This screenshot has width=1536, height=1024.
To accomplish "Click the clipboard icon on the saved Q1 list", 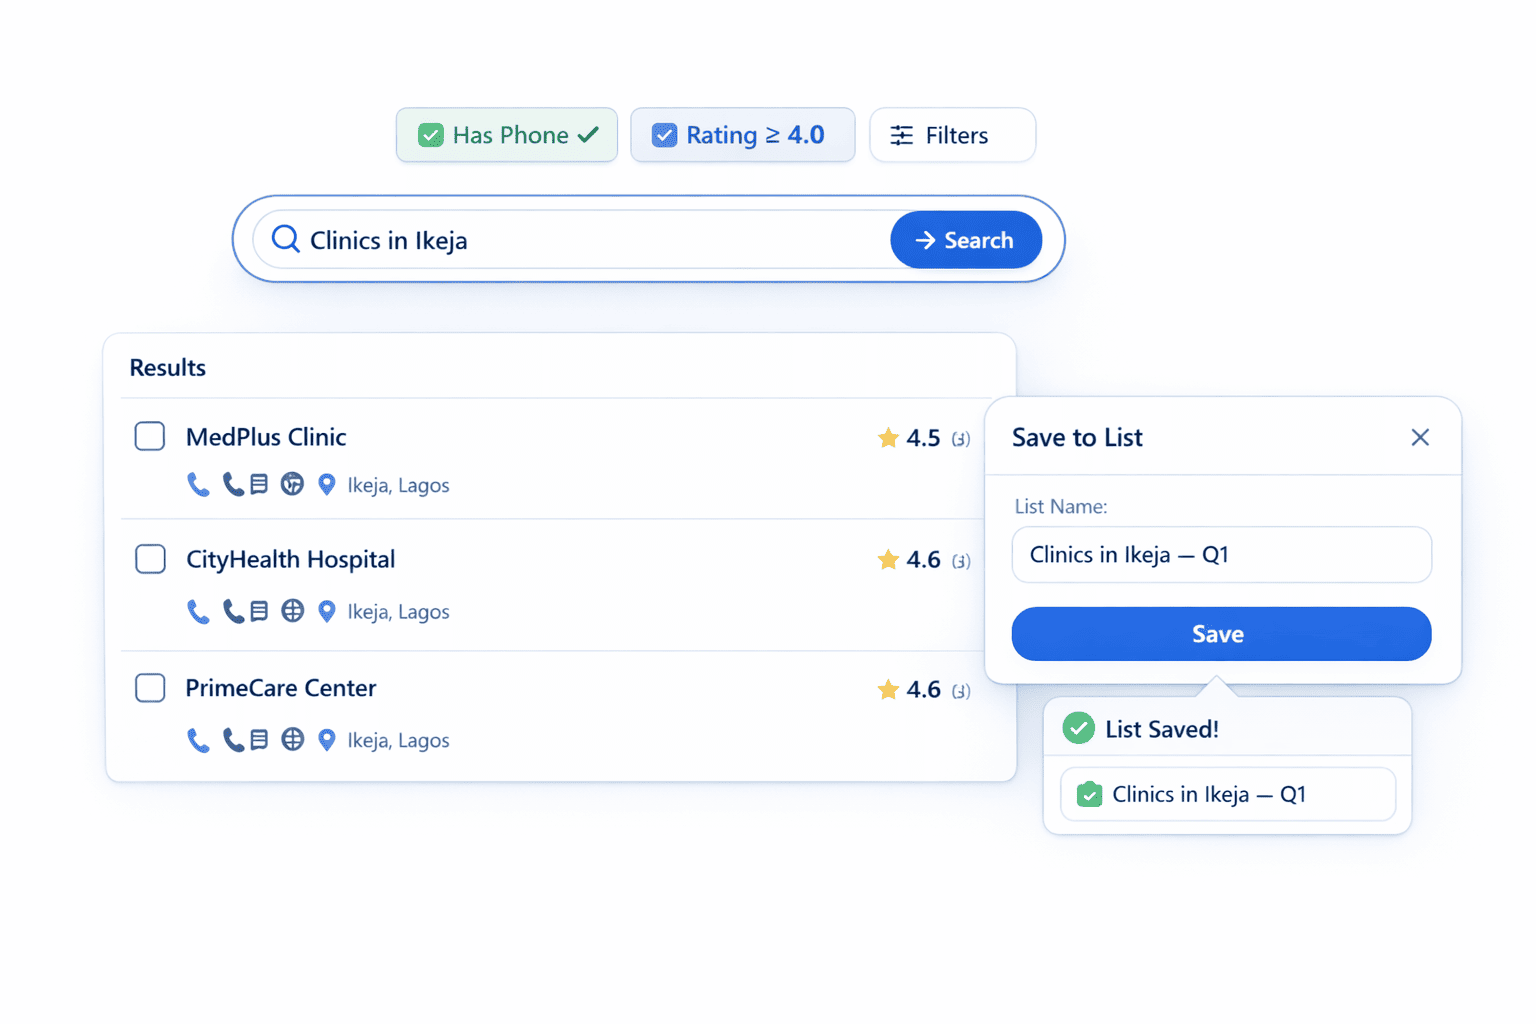I will 1090,794.
